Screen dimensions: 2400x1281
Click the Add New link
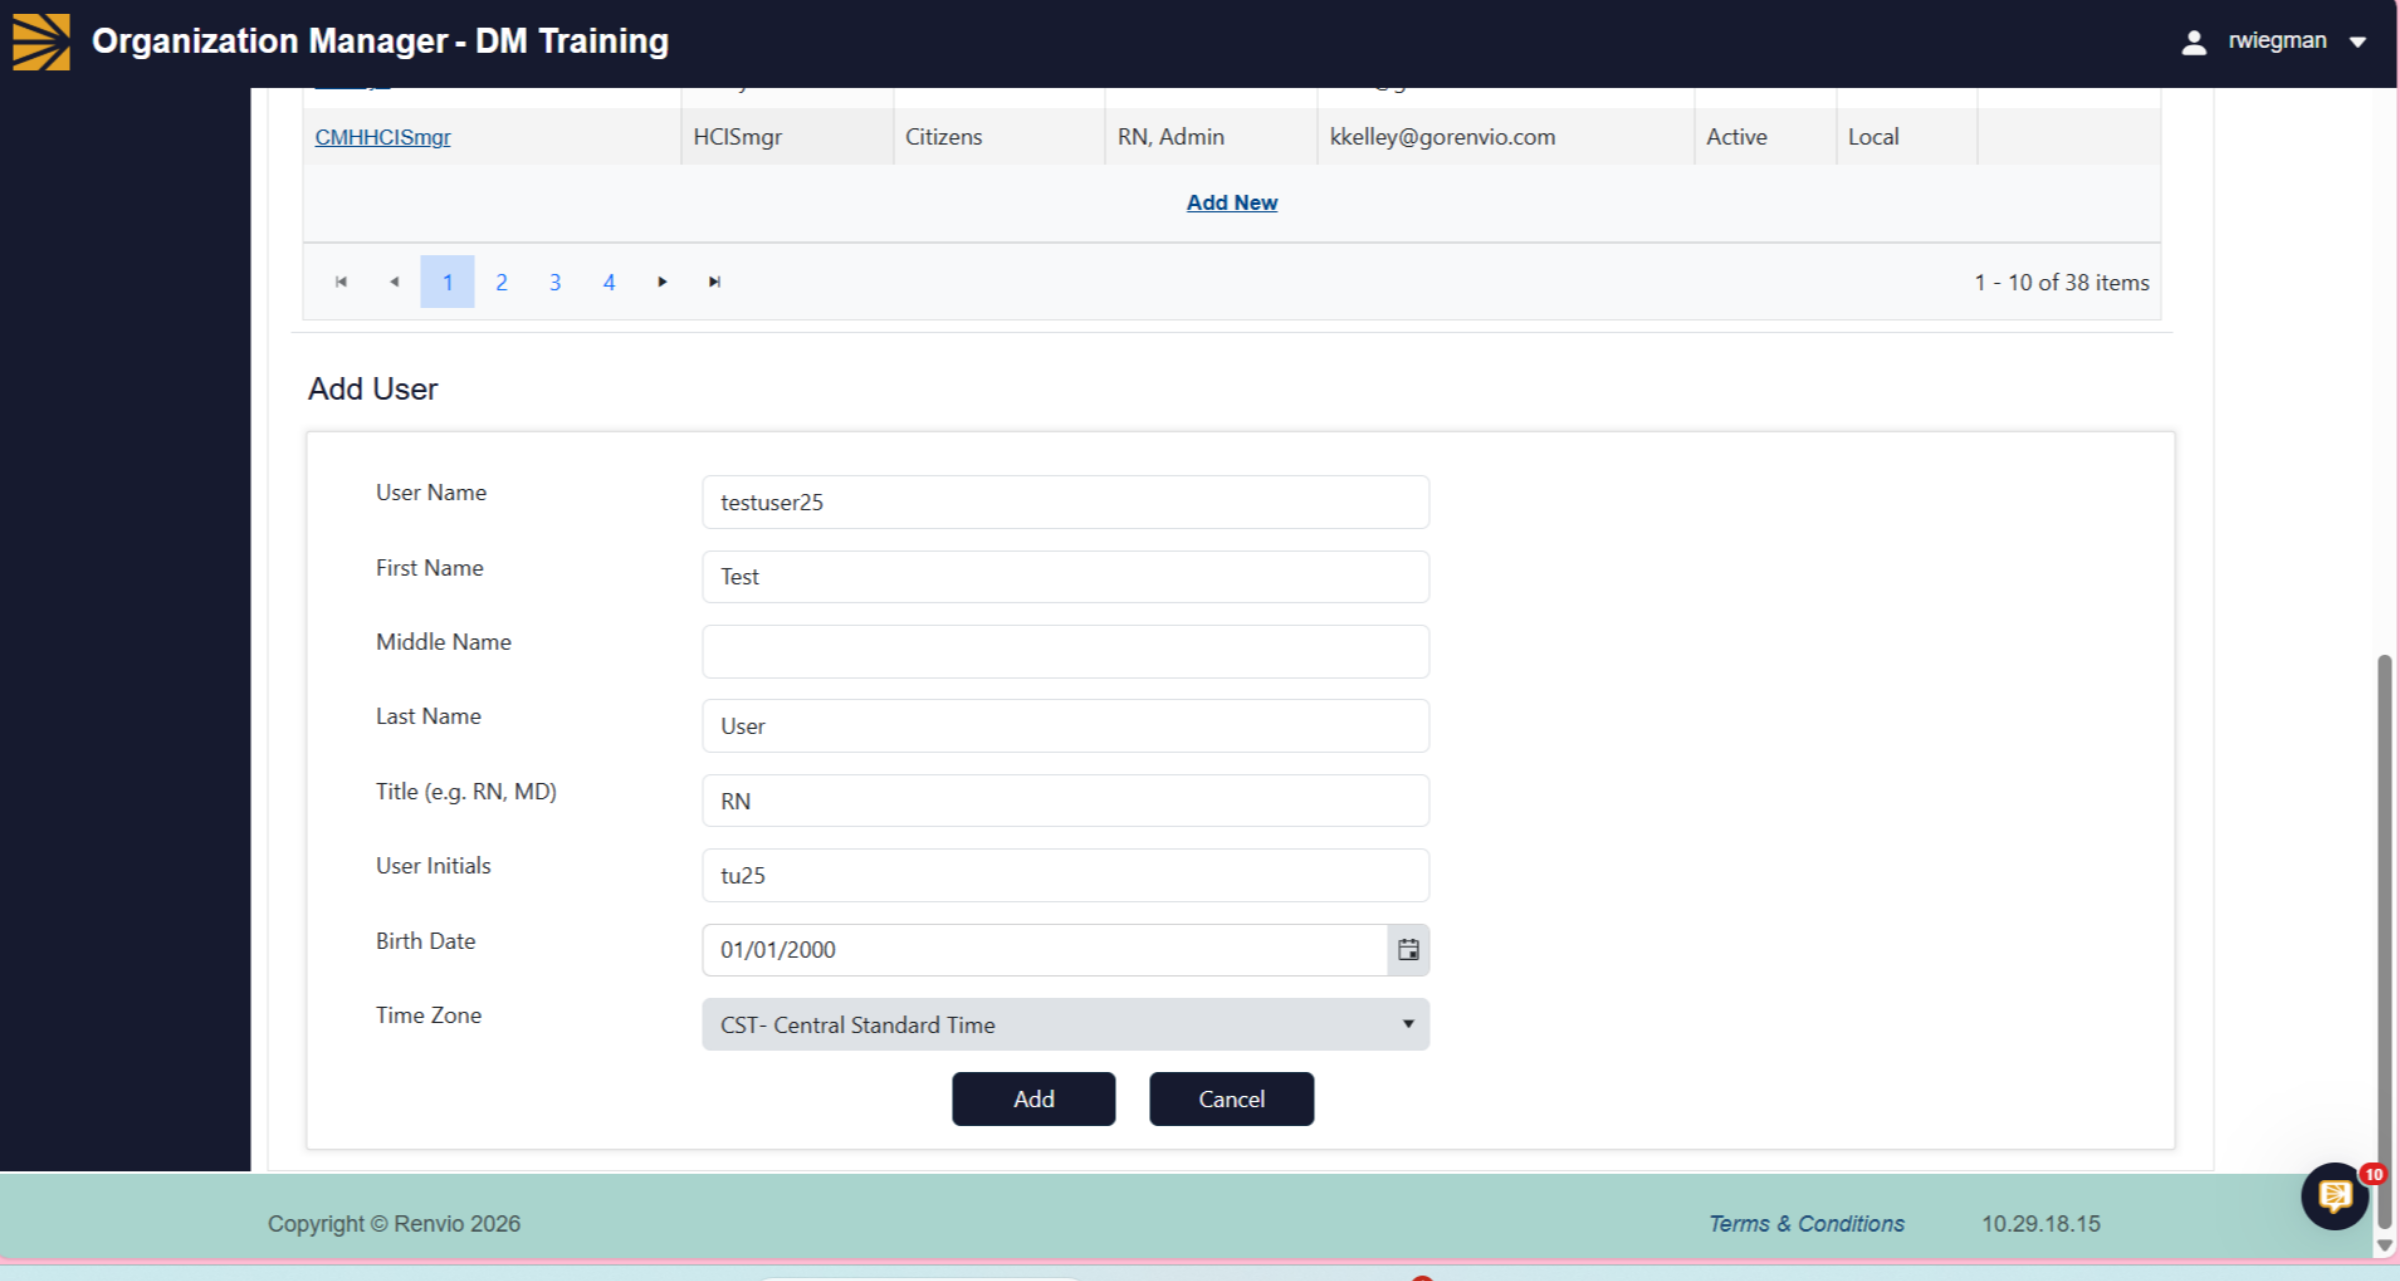(1232, 202)
